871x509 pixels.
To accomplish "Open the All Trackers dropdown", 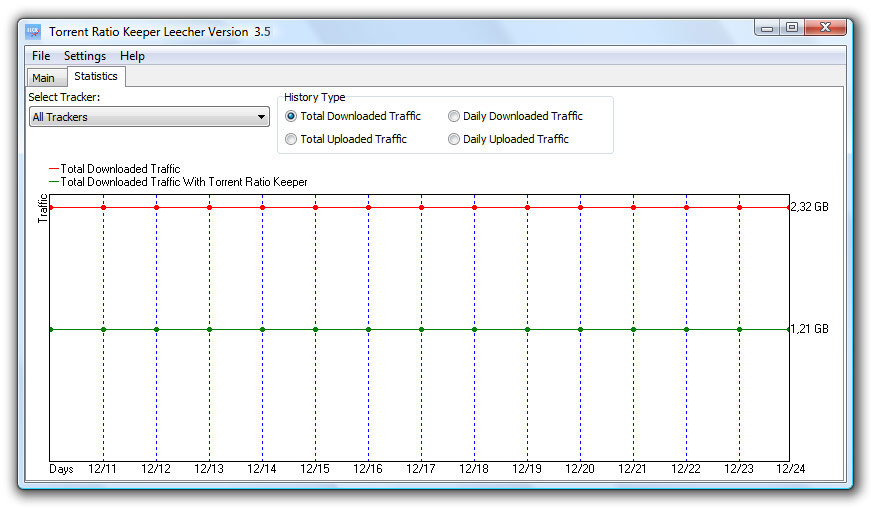I will click(x=149, y=117).
